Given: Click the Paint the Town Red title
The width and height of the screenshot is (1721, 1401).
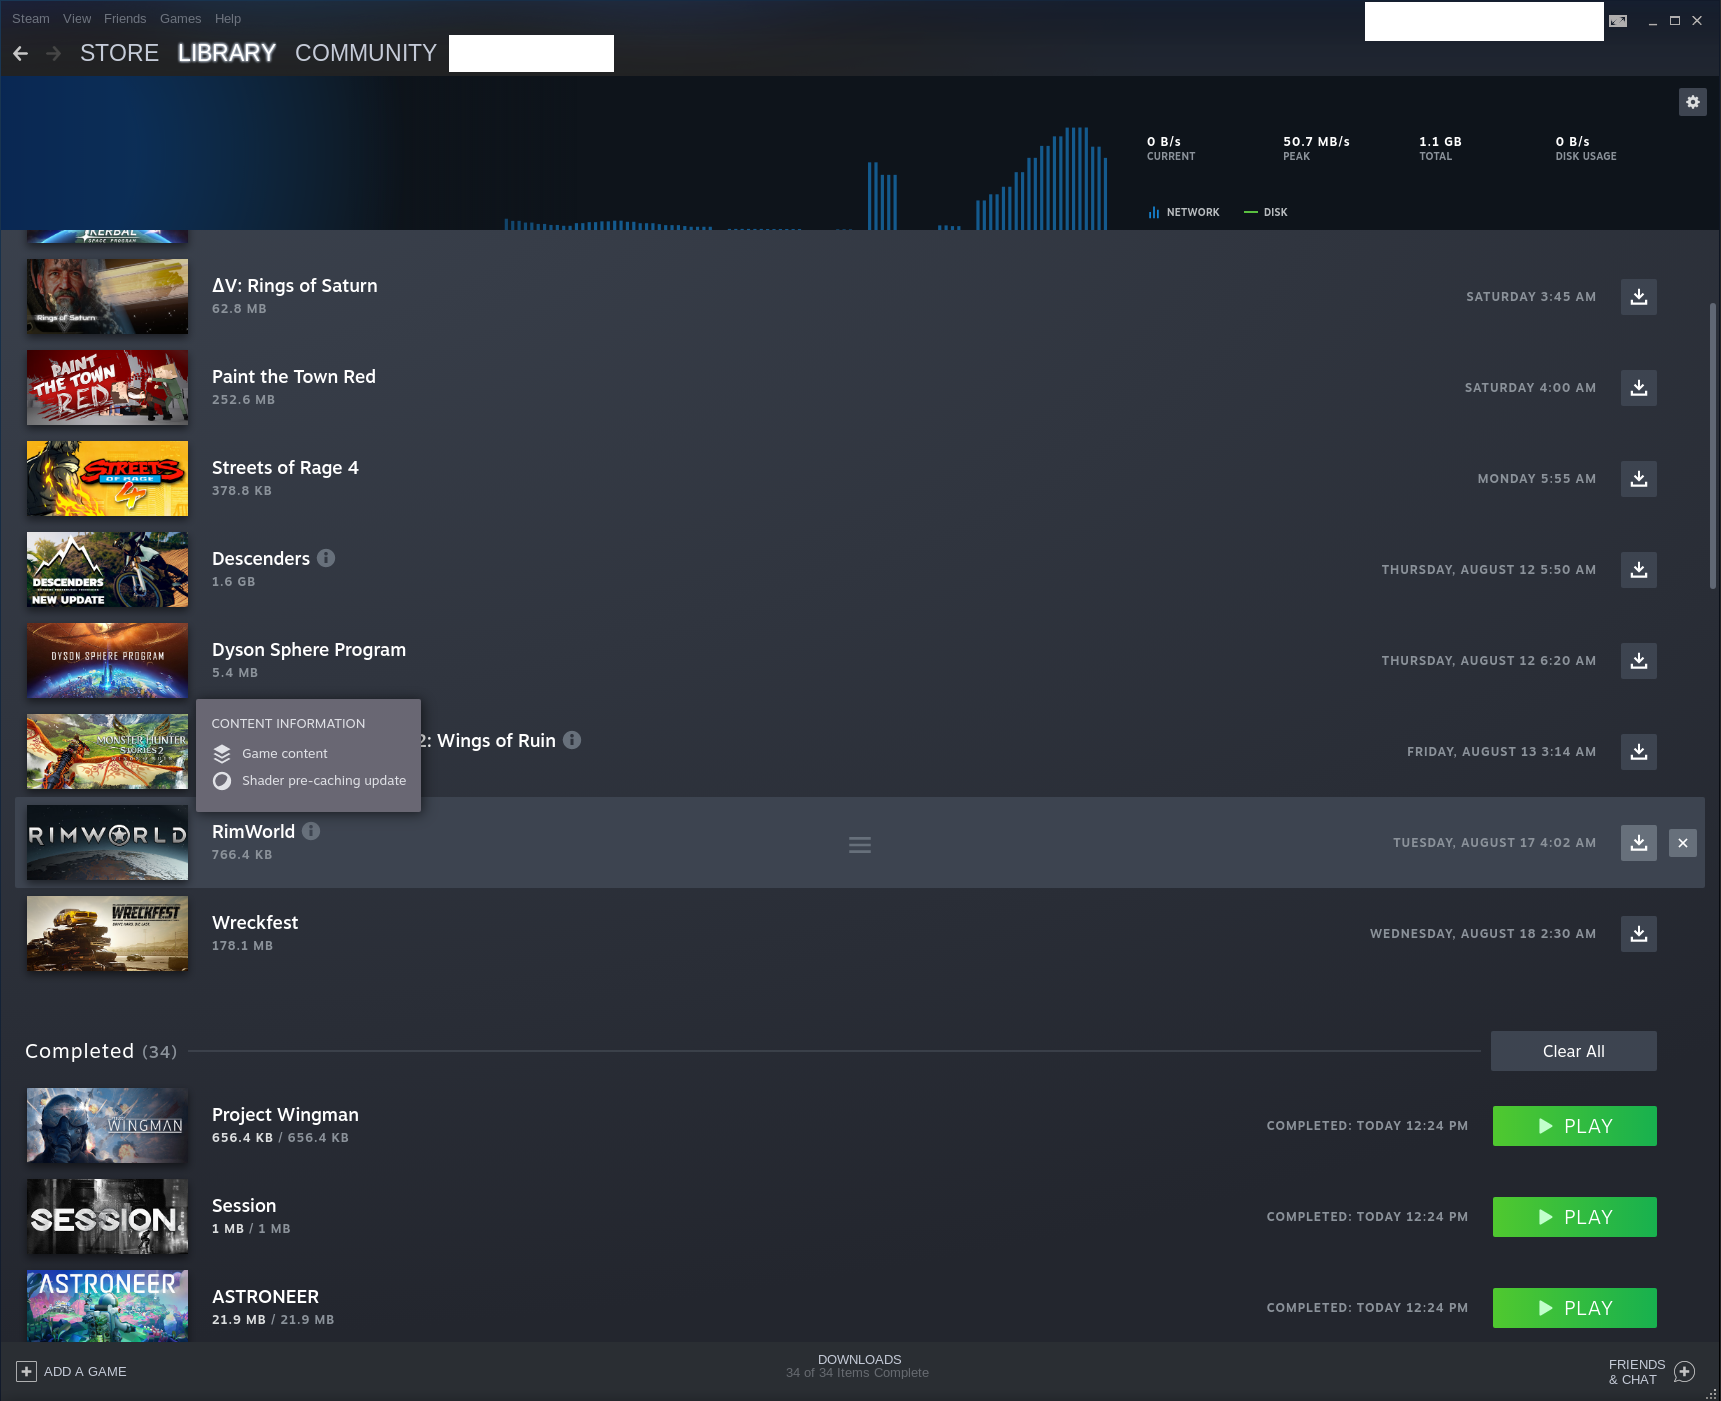Looking at the screenshot, I should click(294, 377).
